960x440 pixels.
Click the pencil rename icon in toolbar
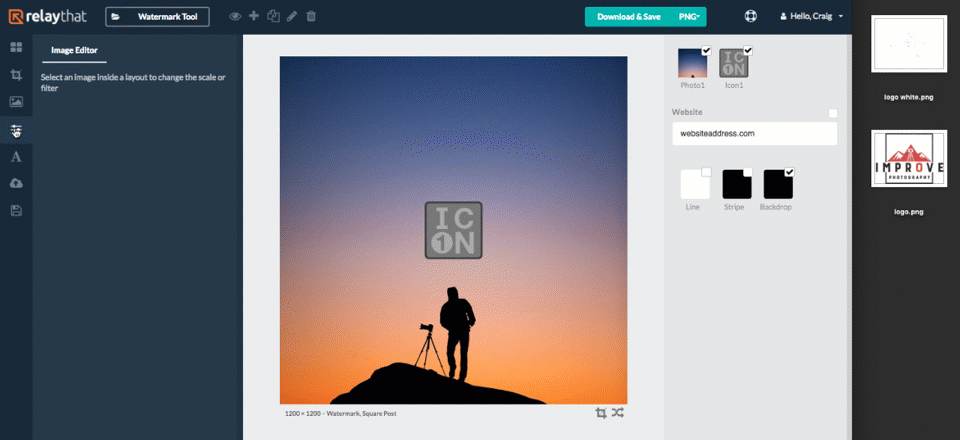click(x=292, y=17)
